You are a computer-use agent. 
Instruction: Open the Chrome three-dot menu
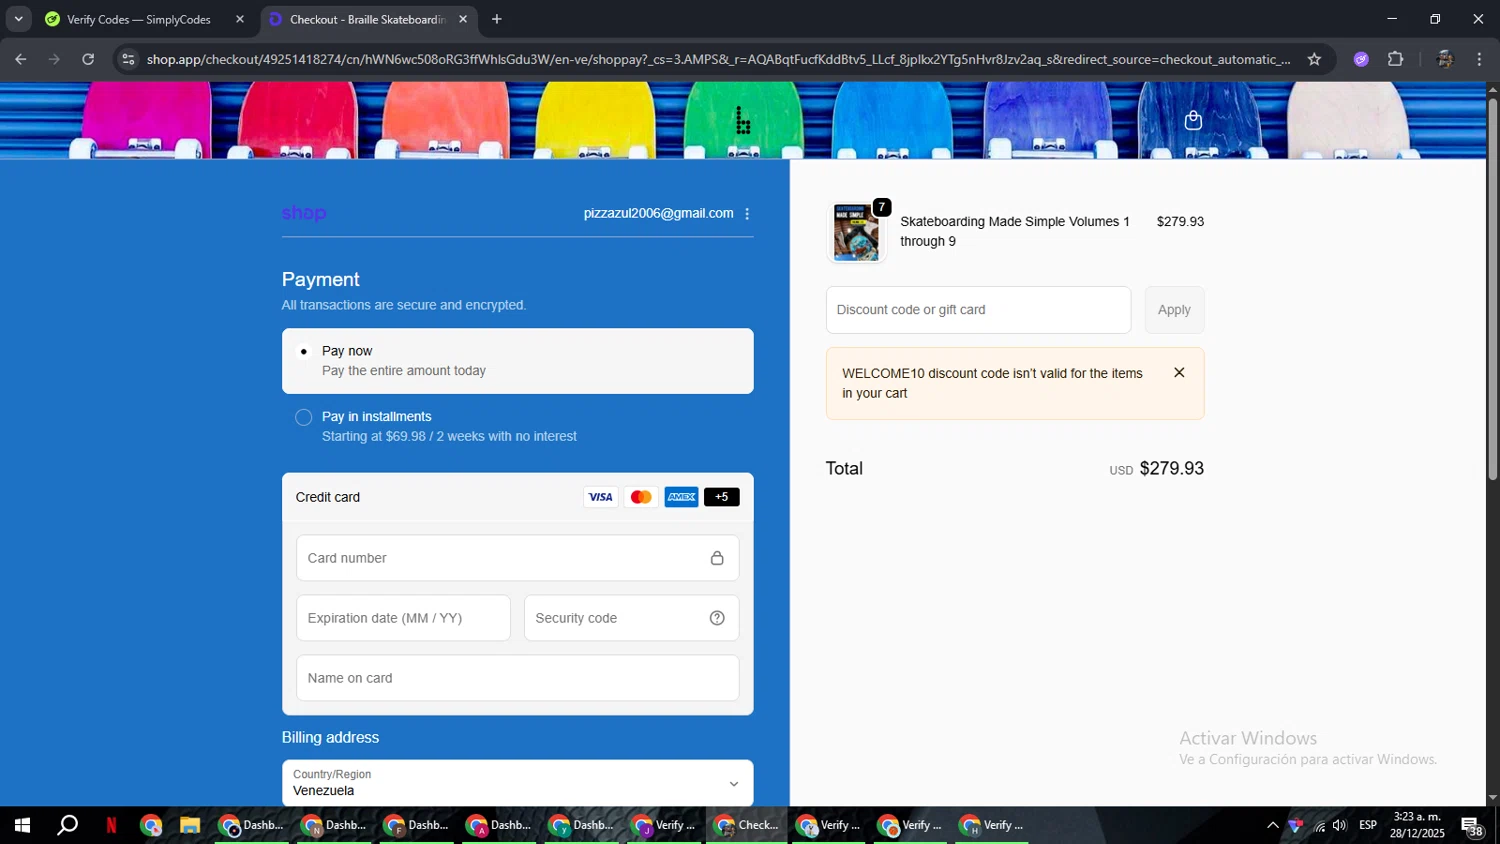(x=1479, y=59)
